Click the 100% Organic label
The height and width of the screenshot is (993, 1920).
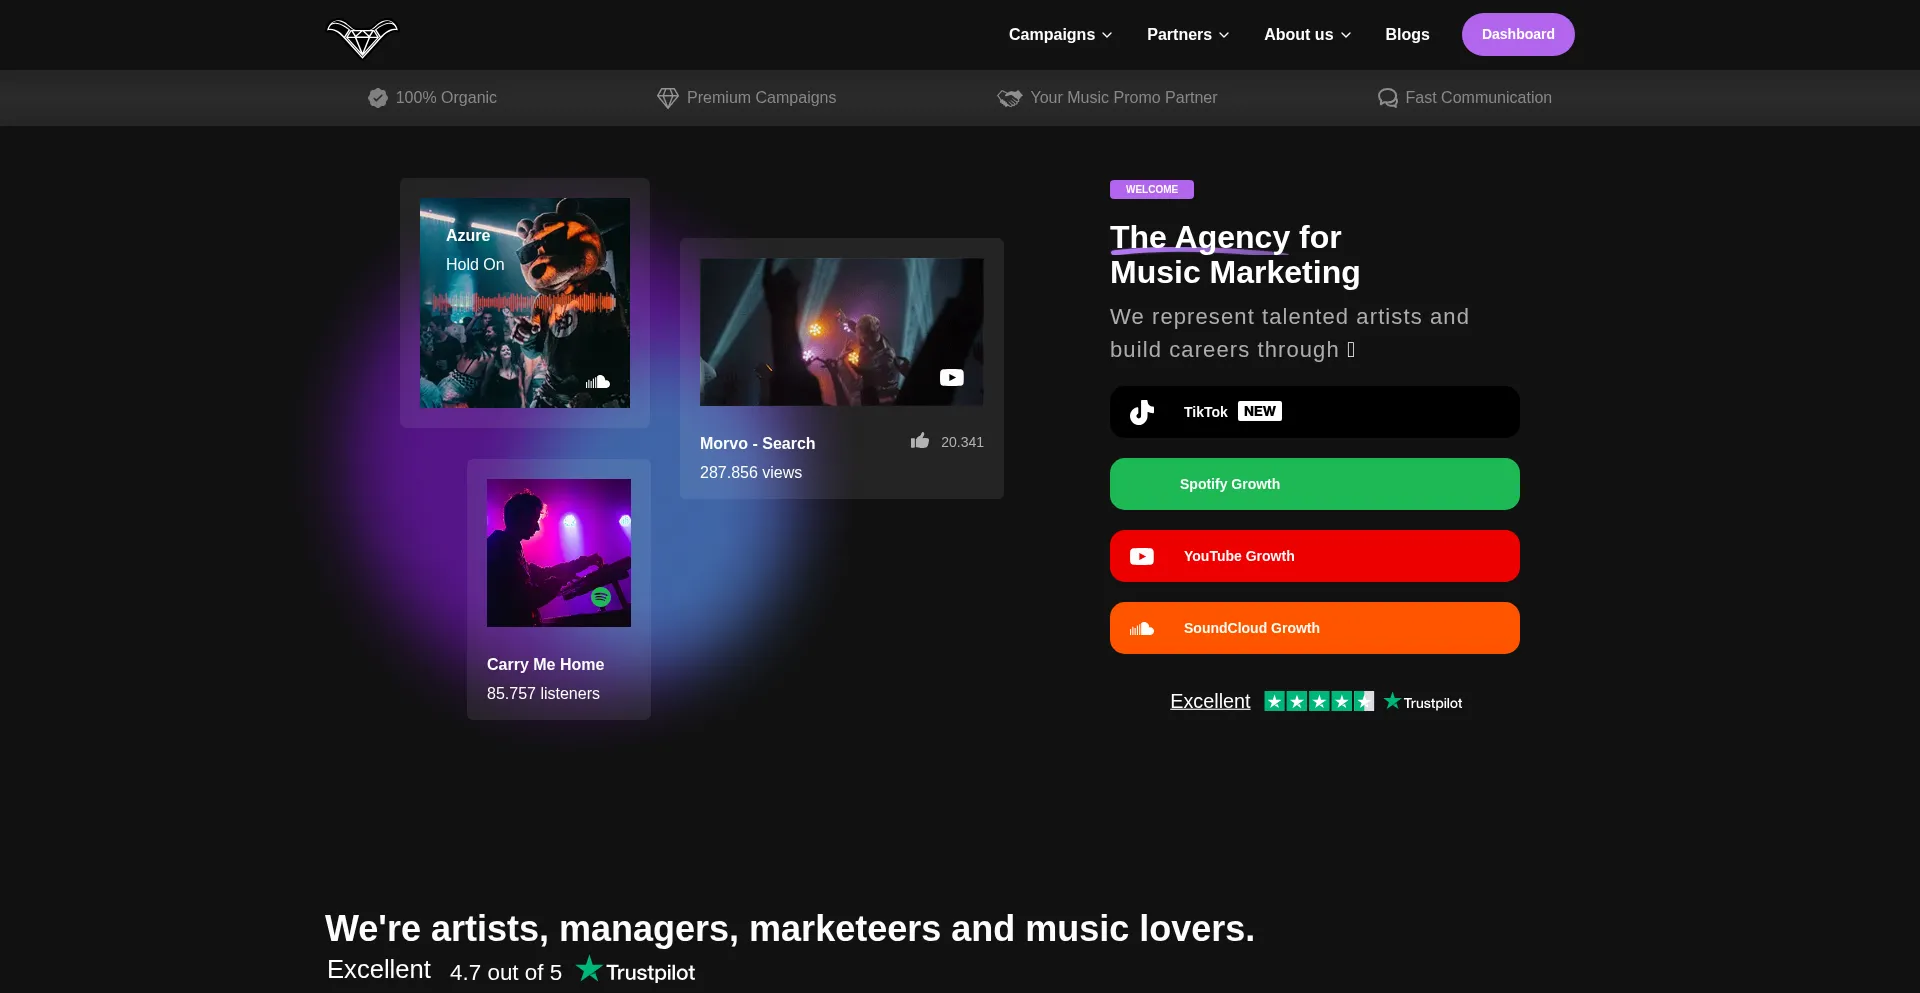[446, 98]
